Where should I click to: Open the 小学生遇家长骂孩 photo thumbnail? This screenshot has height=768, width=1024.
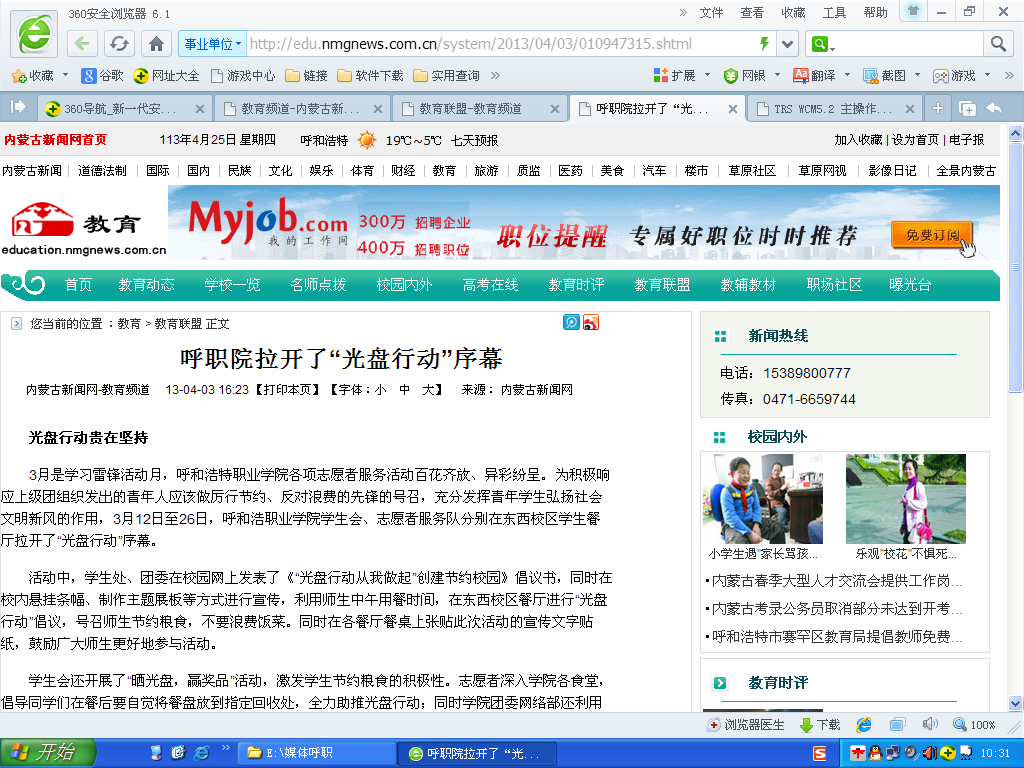pos(764,498)
